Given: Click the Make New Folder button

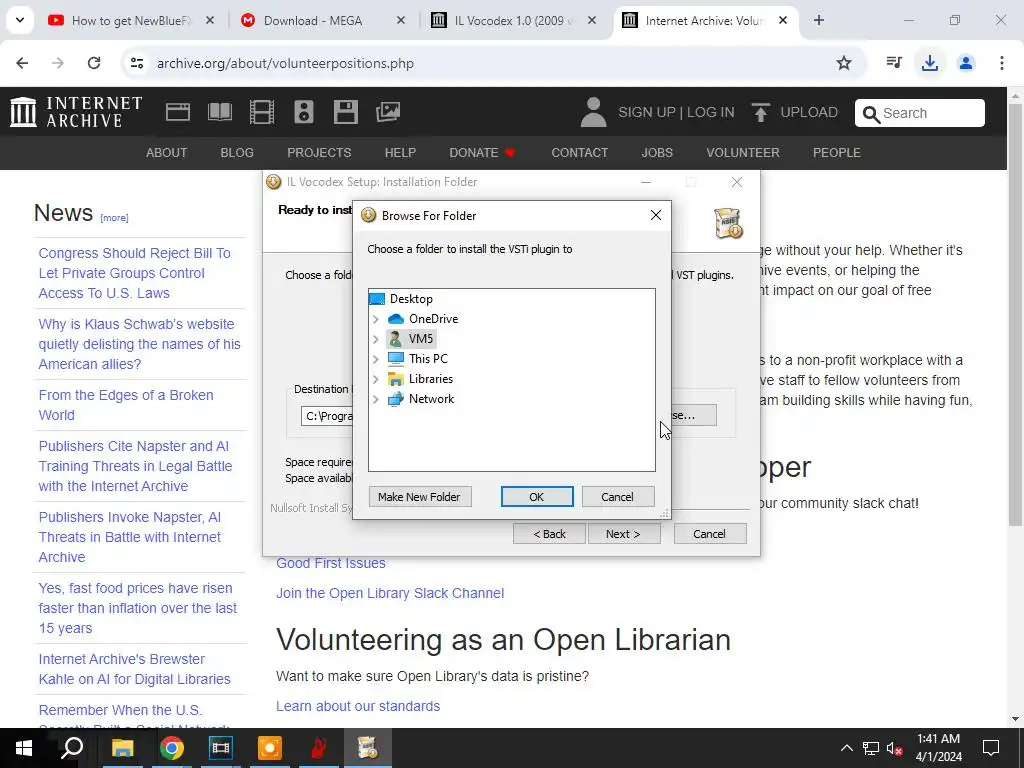Looking at the screenshot, I should tap(419, 497).
